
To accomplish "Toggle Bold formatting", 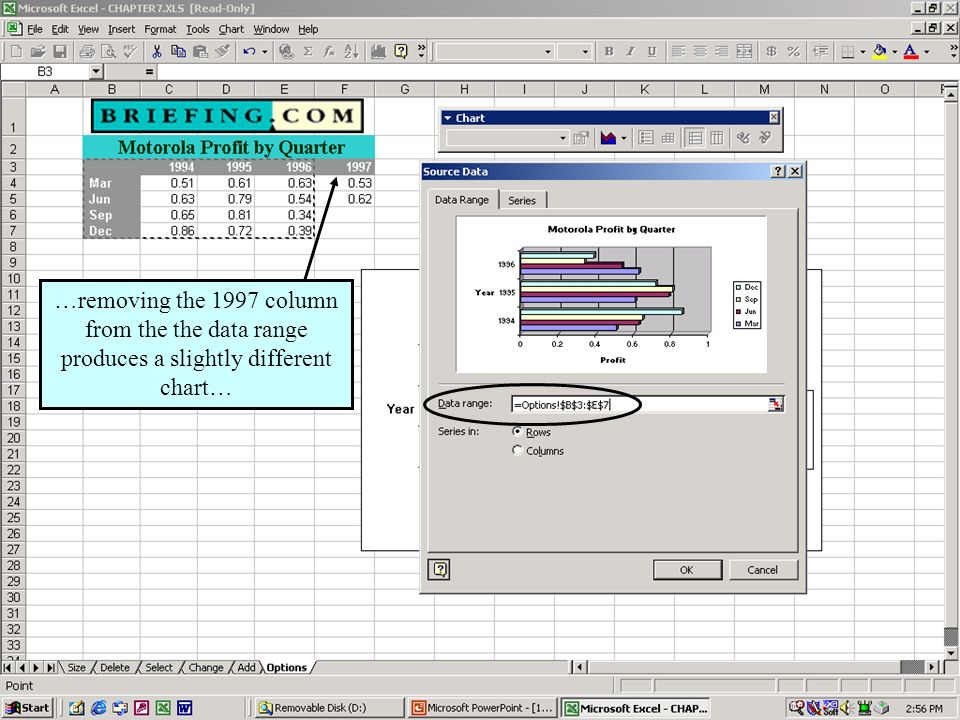I will (x=609, y=51).
